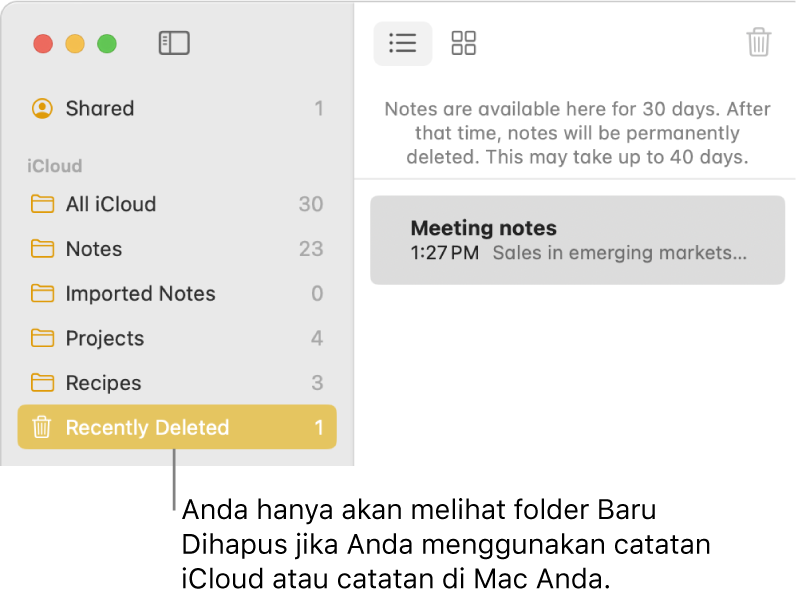Viewport: 798px width, 601px height.
Task: Click the iCloud section header
Action: pyautogui.click(x=54, y=166)
